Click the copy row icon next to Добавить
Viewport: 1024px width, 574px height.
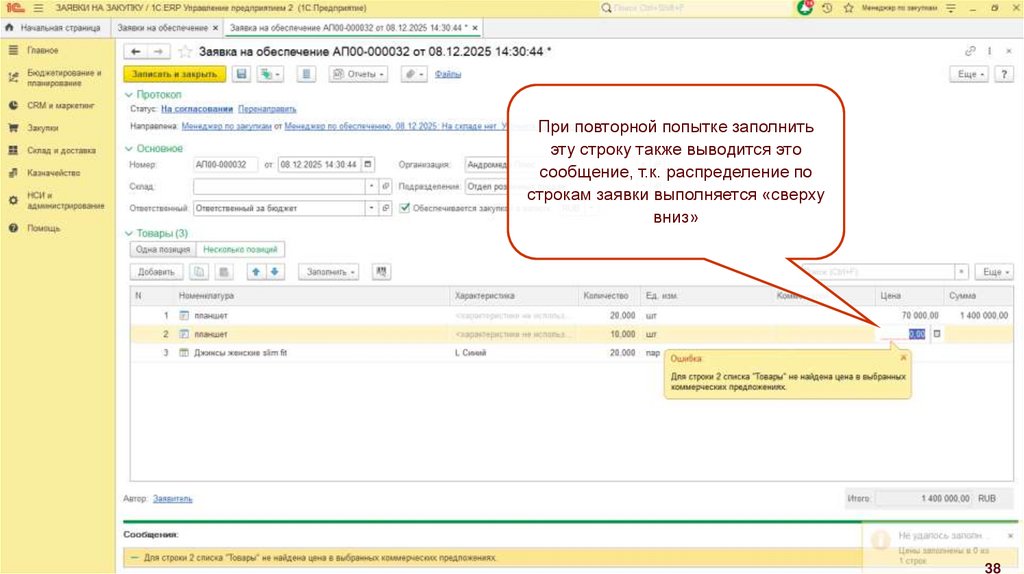(x=199, y=271)
